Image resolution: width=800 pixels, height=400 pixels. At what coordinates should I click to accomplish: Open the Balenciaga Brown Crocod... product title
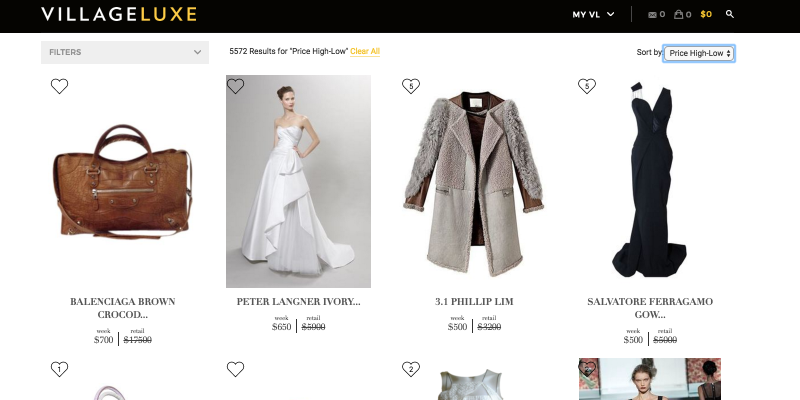coord(123,307)
